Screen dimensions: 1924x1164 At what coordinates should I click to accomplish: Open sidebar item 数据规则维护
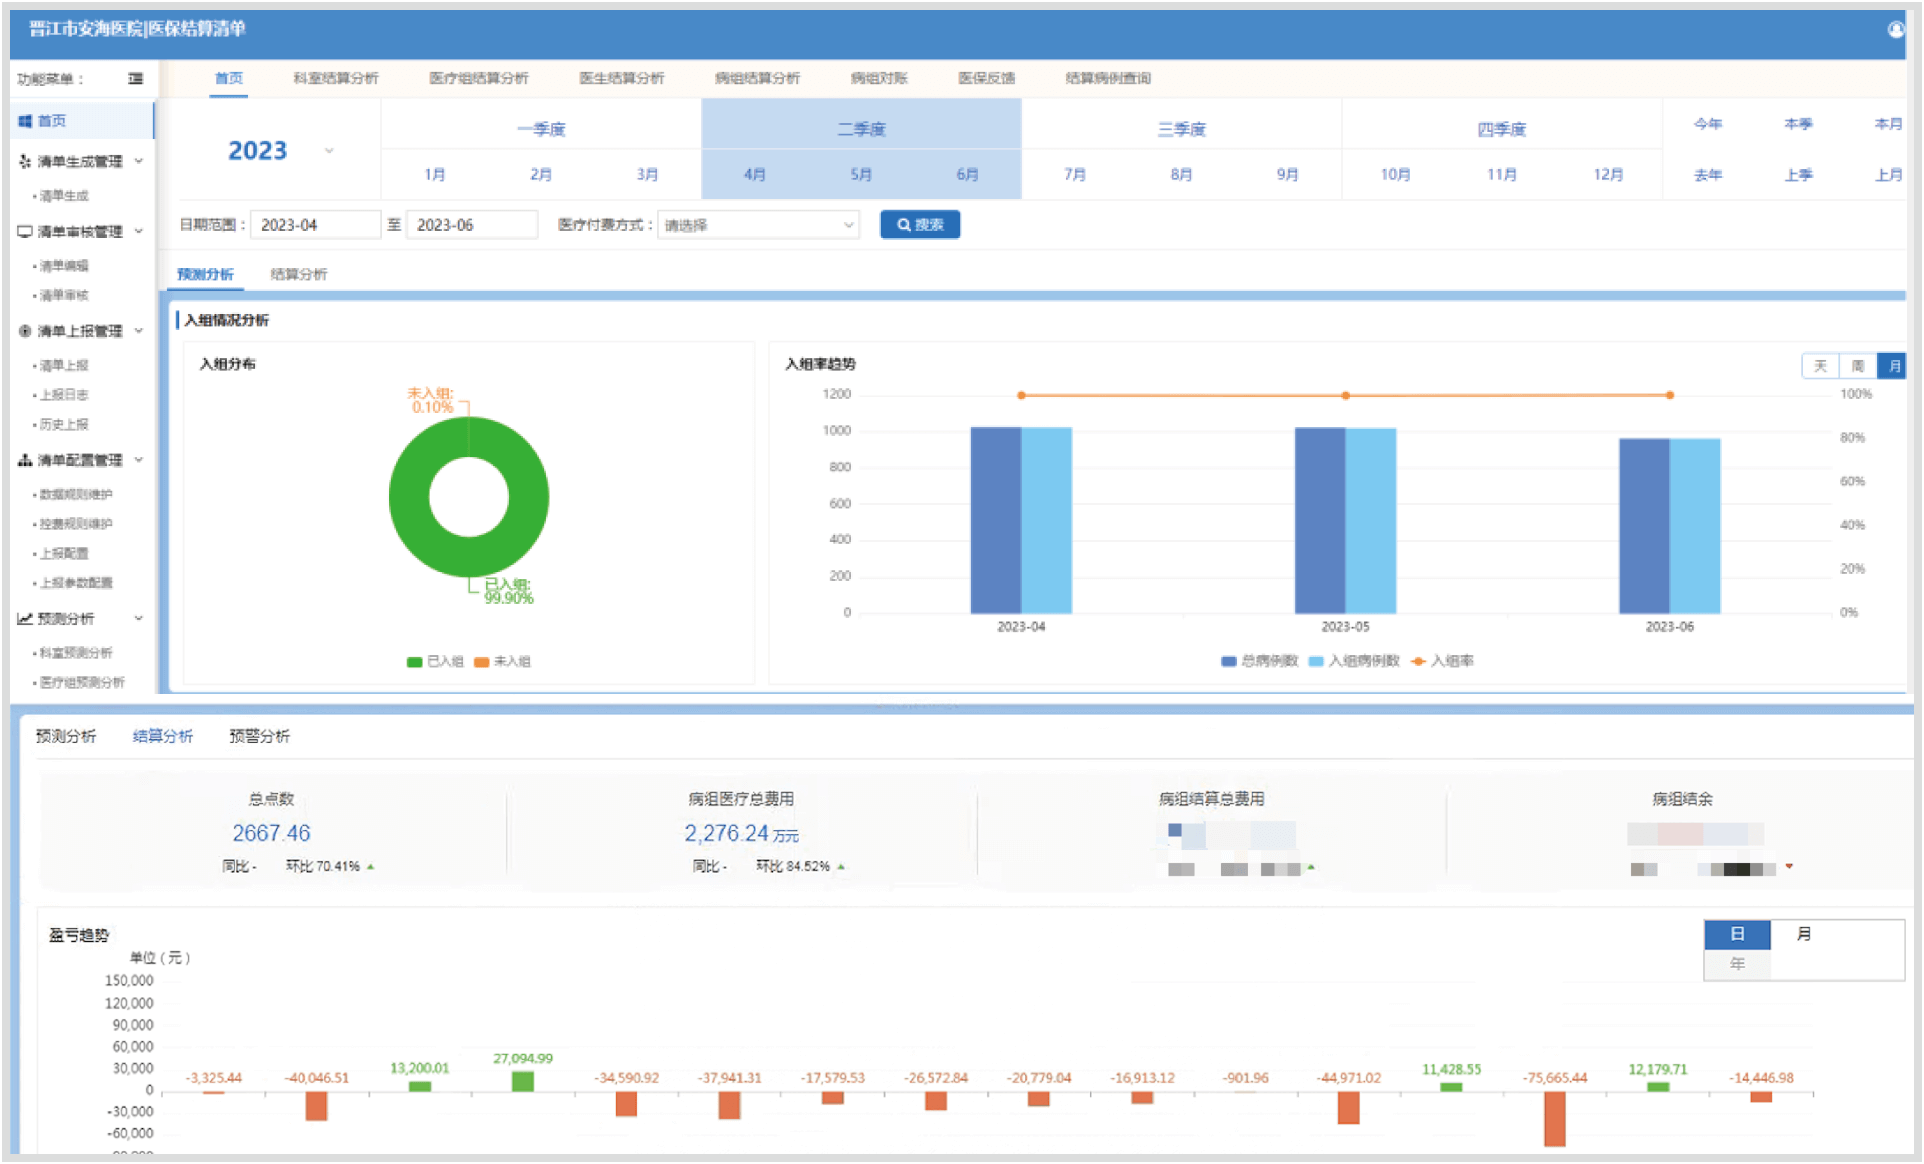[76, 494]
